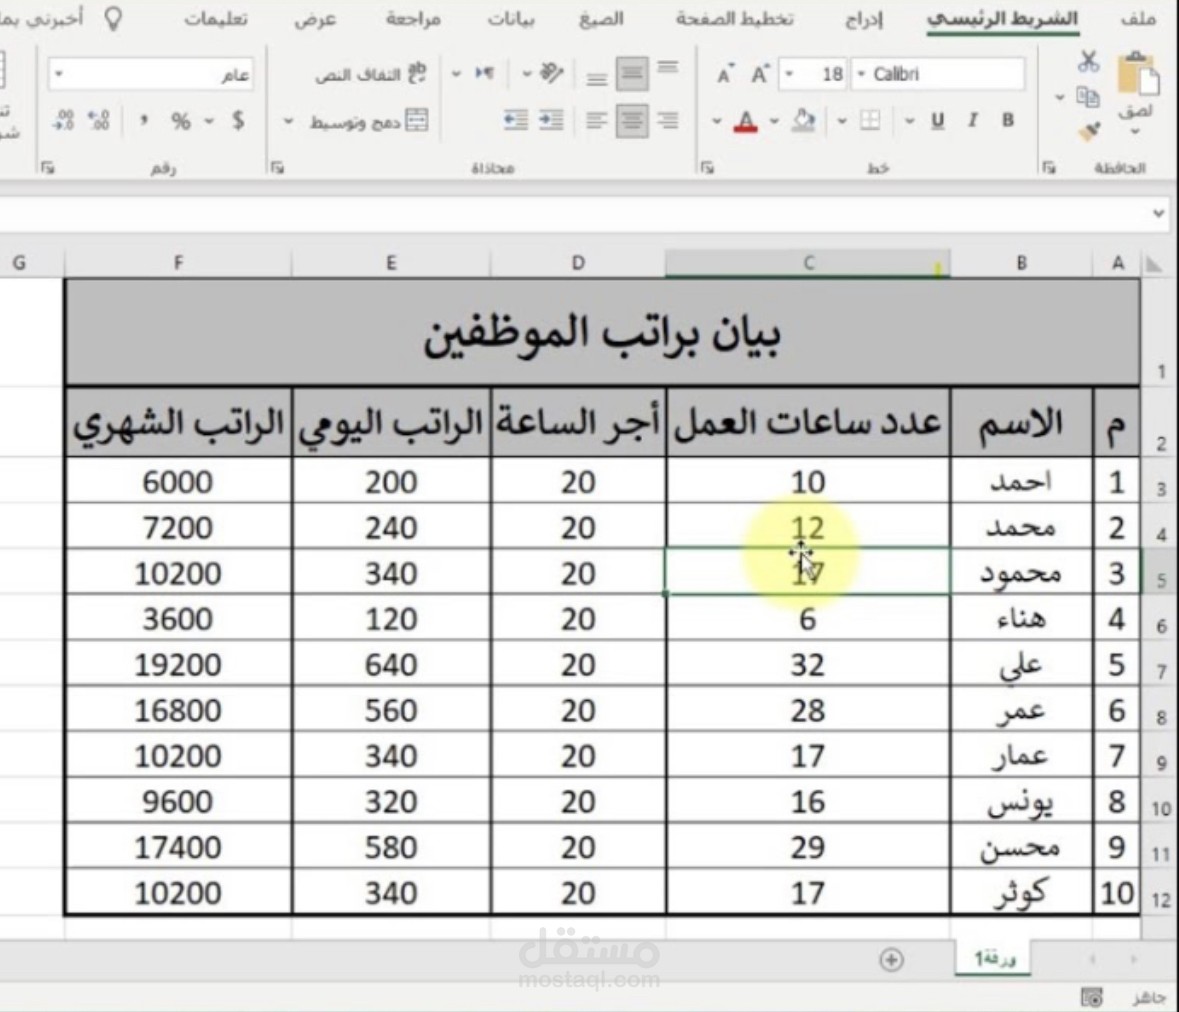Toggle Wrap Text (التفاف النص)
This screenshot has width=1179, height=1012.
click(x=371, y=74)
